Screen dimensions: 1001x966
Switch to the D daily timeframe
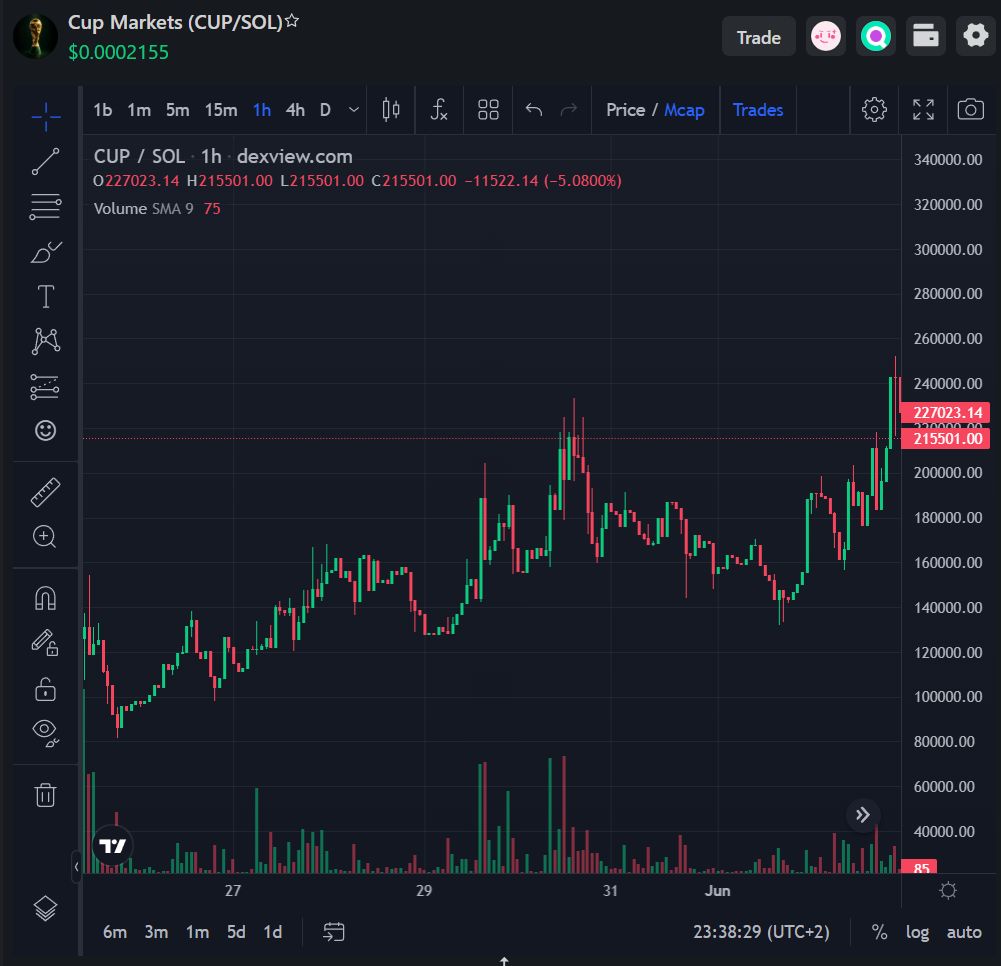(325, 110)
